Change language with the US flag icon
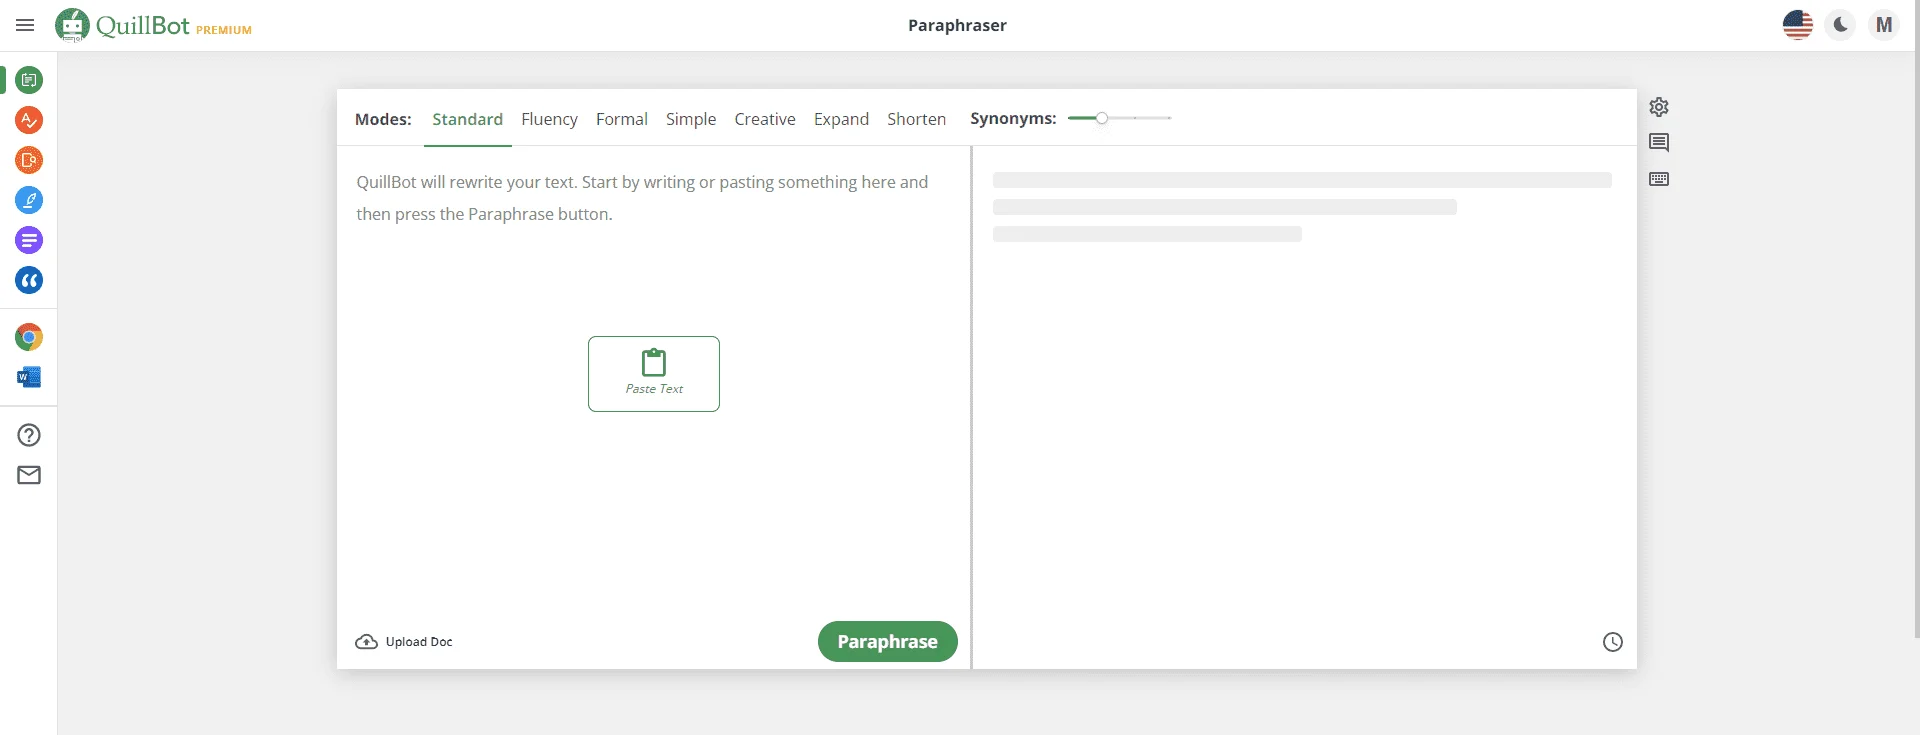 pos(1798,25)
